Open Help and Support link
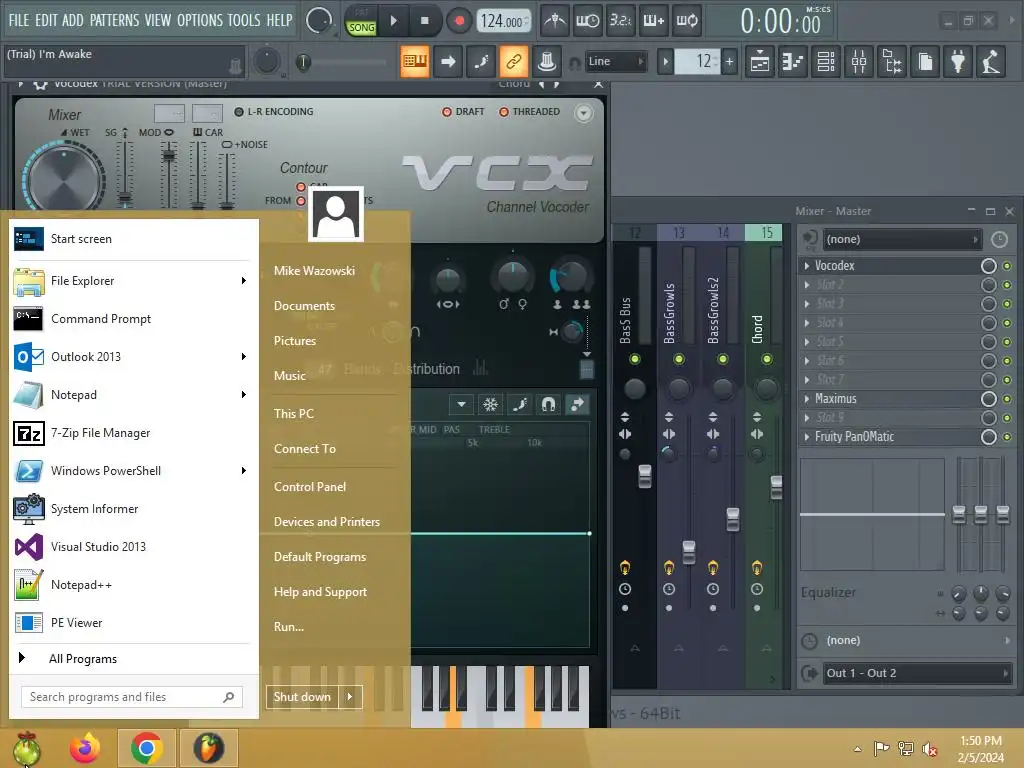 point(320,592)
